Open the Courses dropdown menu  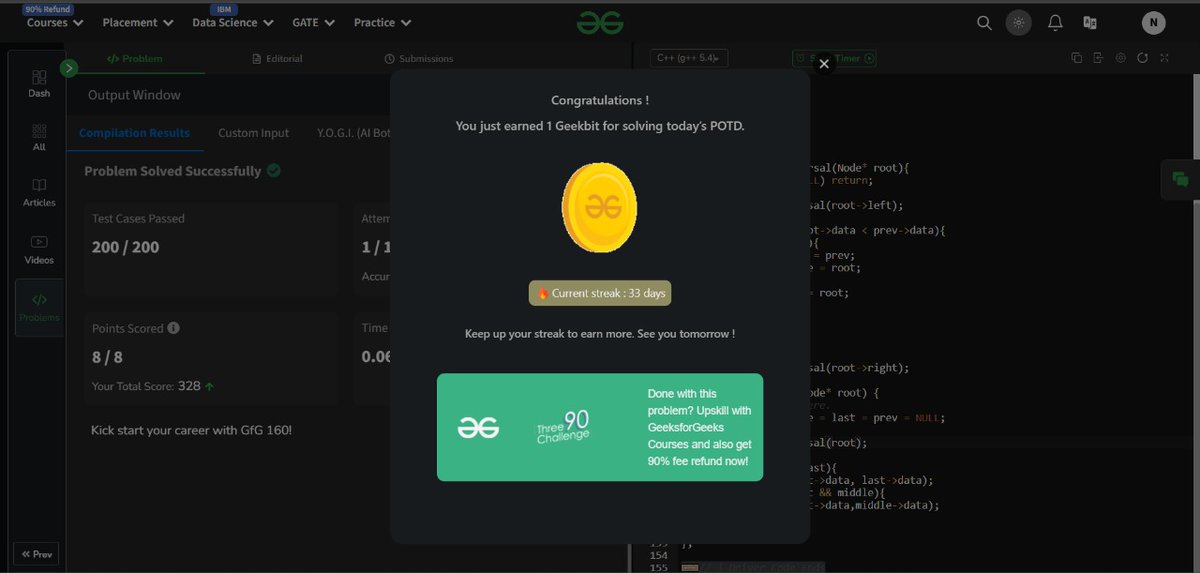pos(55,22)
